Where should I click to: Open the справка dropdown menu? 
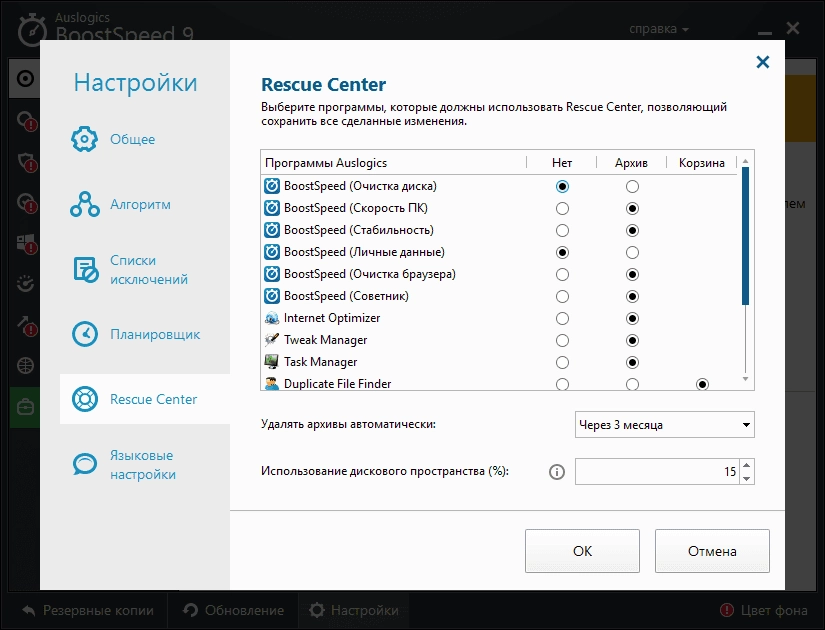point(659,29)
